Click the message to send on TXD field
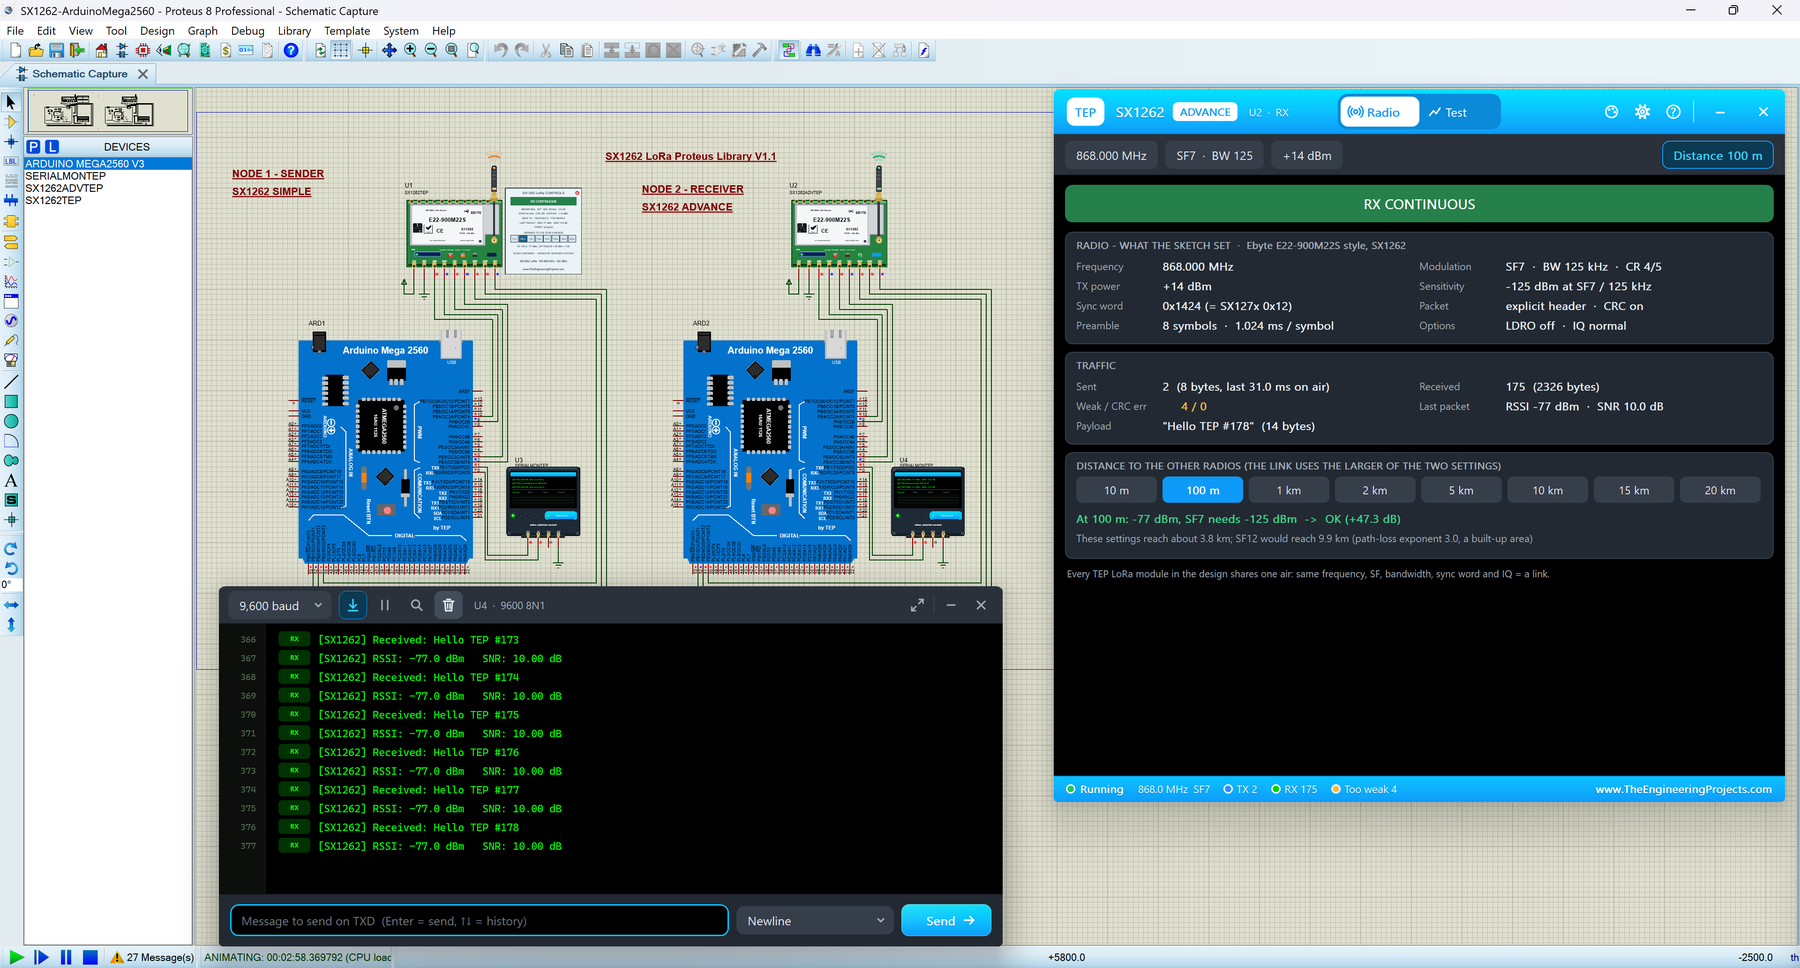The image size is (1800, 968). (479, 921)
